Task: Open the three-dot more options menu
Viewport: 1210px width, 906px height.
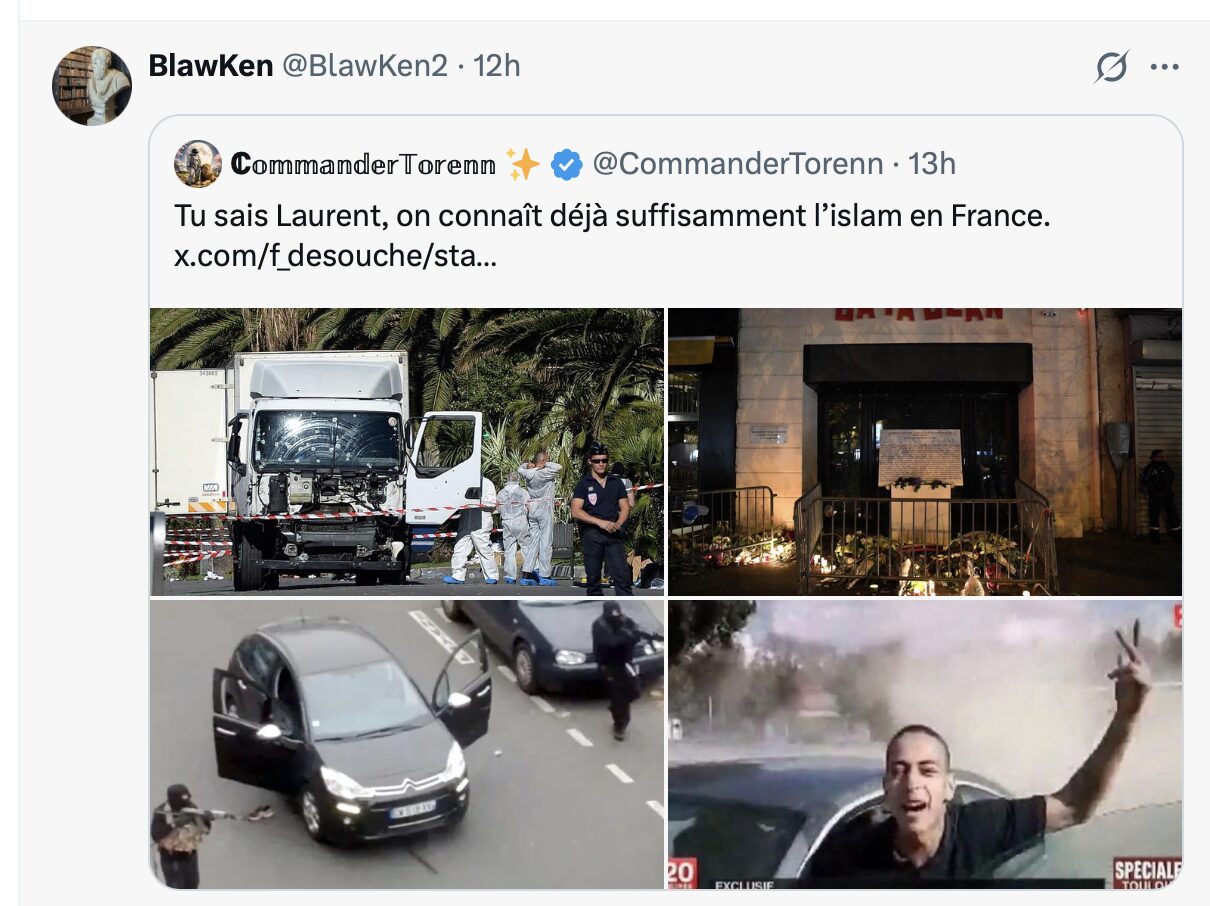Action: point(1164,67)
